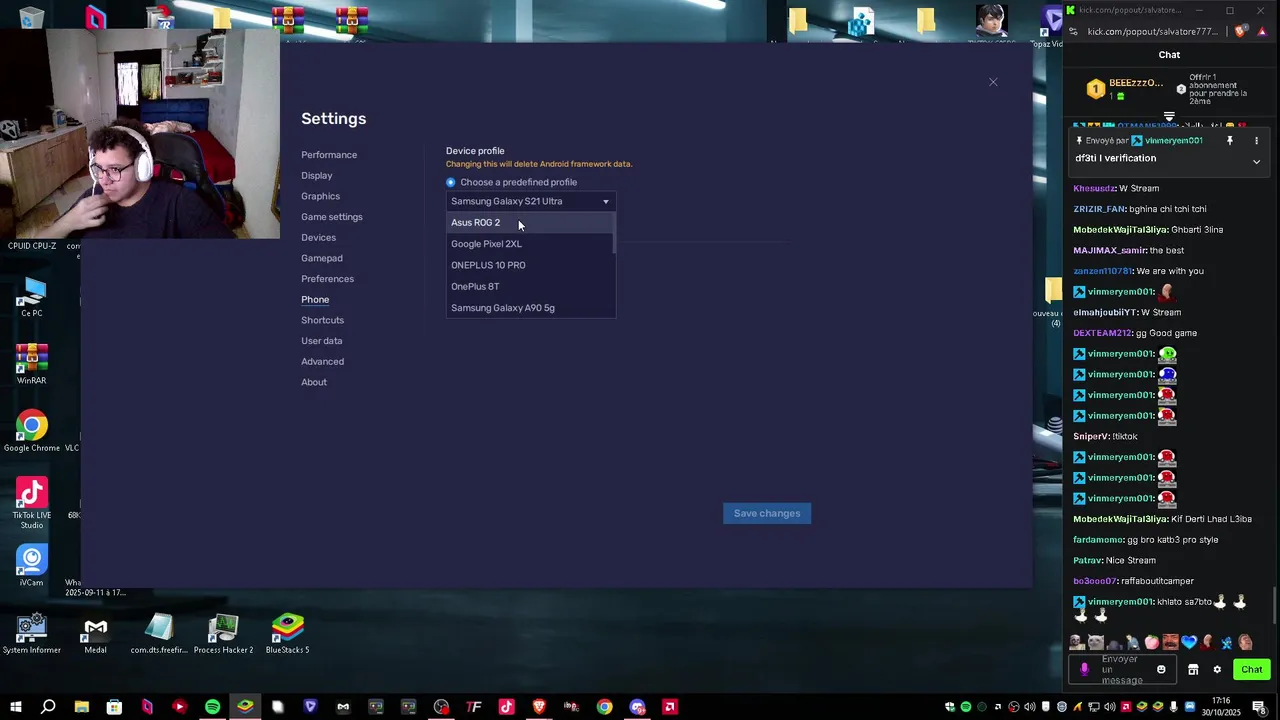Open Windows taskbar search
The image size is (1280, 720).
[48, 707]
